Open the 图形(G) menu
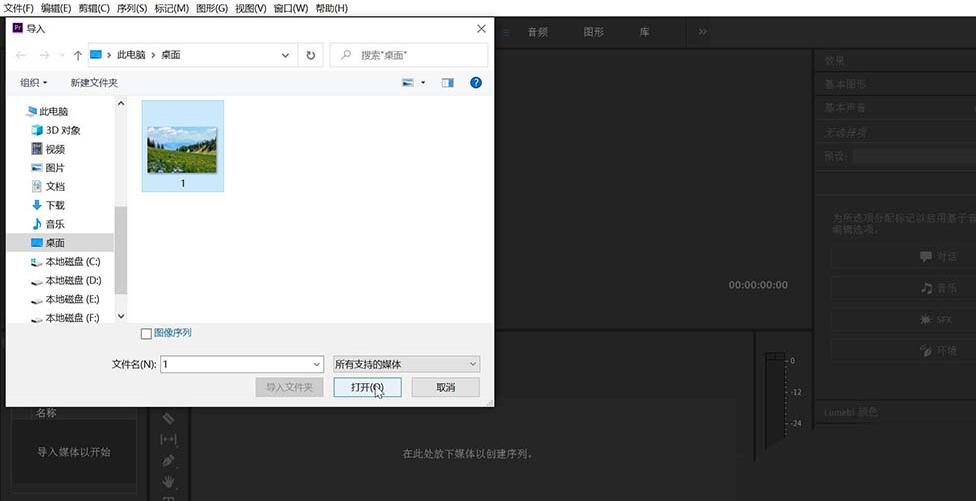This screenshot has width=976, height=501. pyautogui.click(x=212, y=8)
